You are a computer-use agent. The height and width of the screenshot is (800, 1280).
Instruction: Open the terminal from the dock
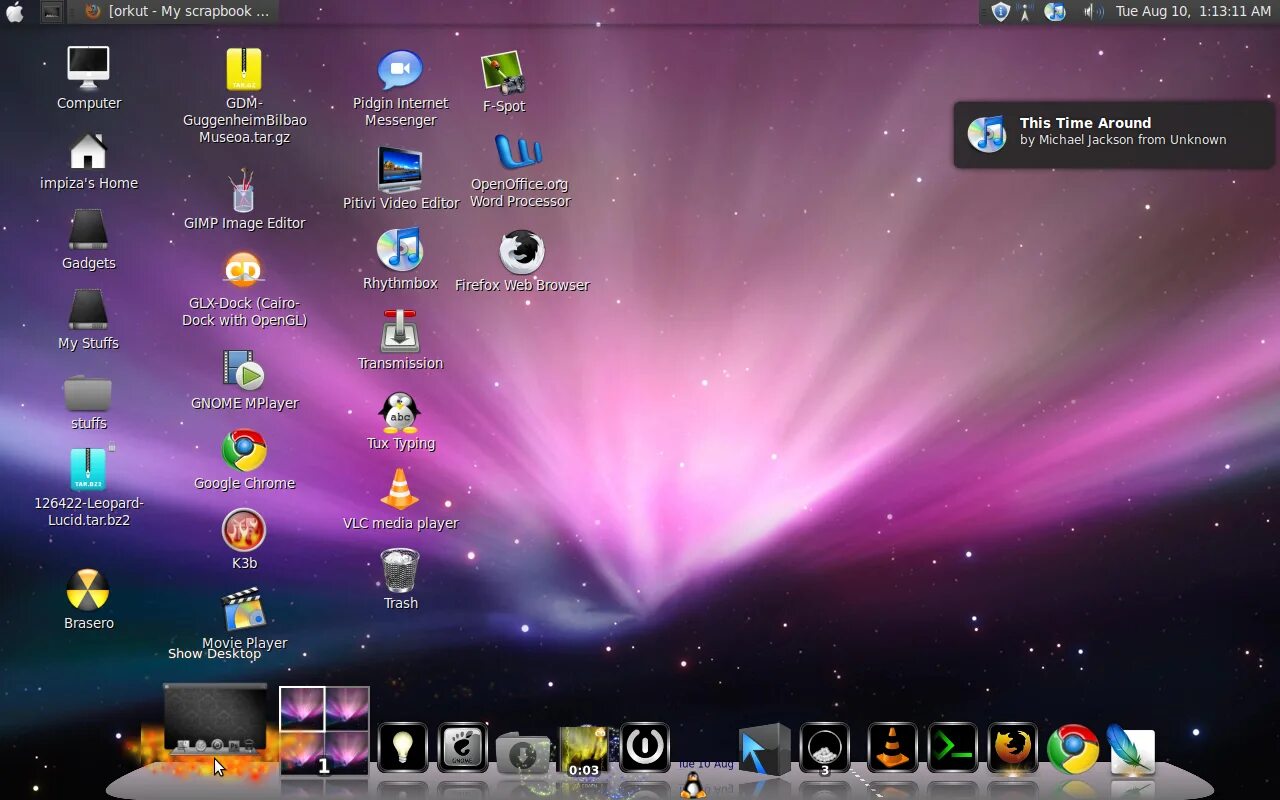[x=952, y=747]
